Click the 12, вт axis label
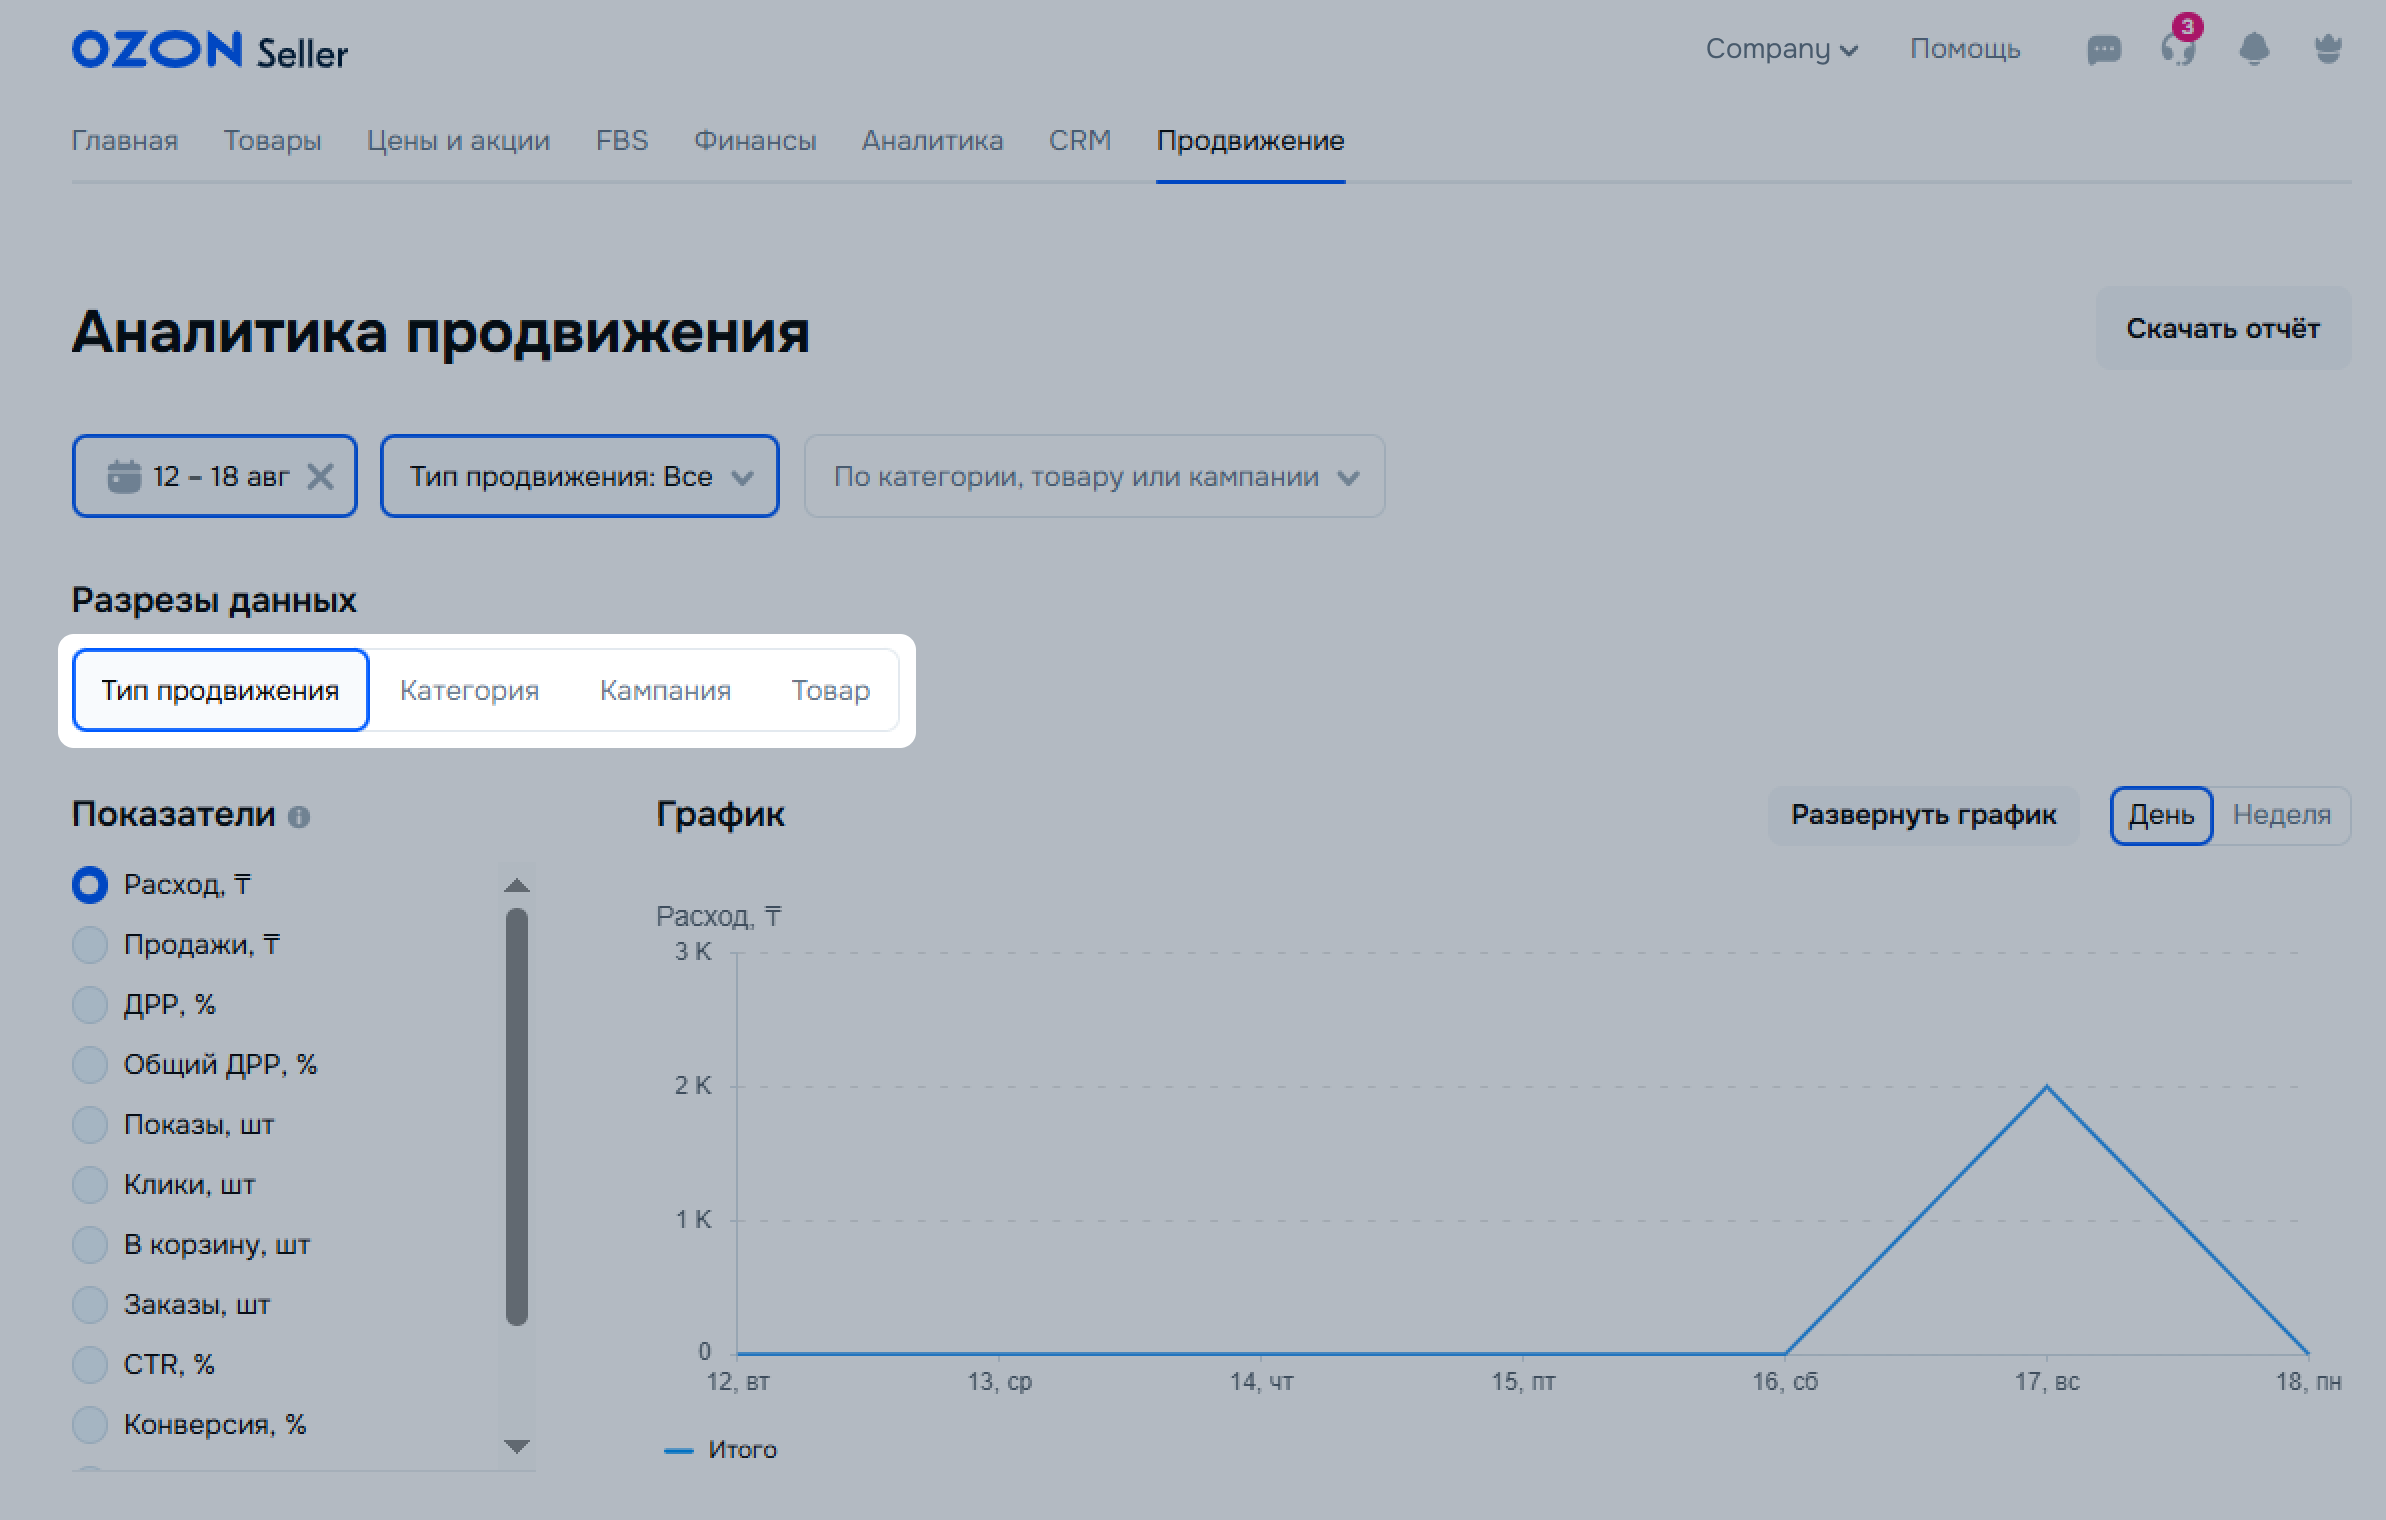The height and width of the screenshot is (1520, 2386). [738, 1382]
